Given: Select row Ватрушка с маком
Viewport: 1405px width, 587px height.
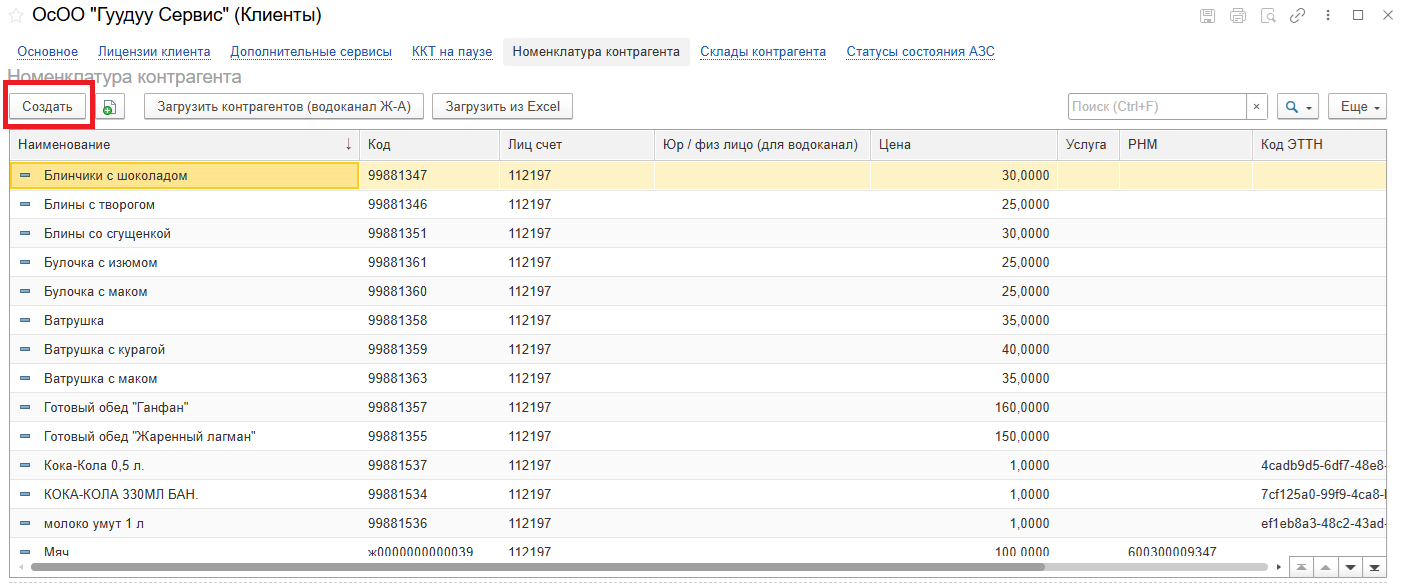Looking at the screenshot, I should click(x=698, y=378).
